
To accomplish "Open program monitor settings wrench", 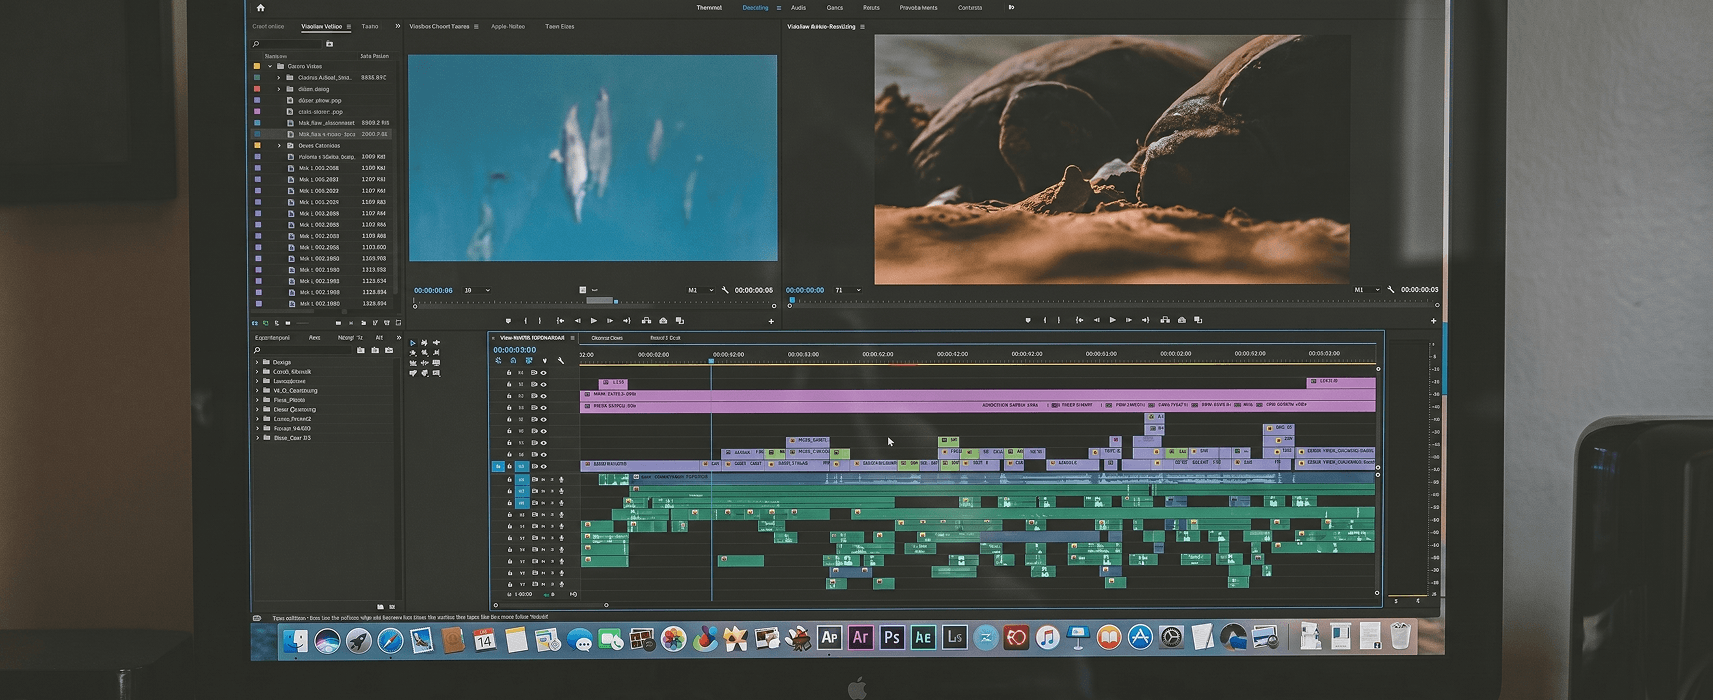I will 1391,290.
